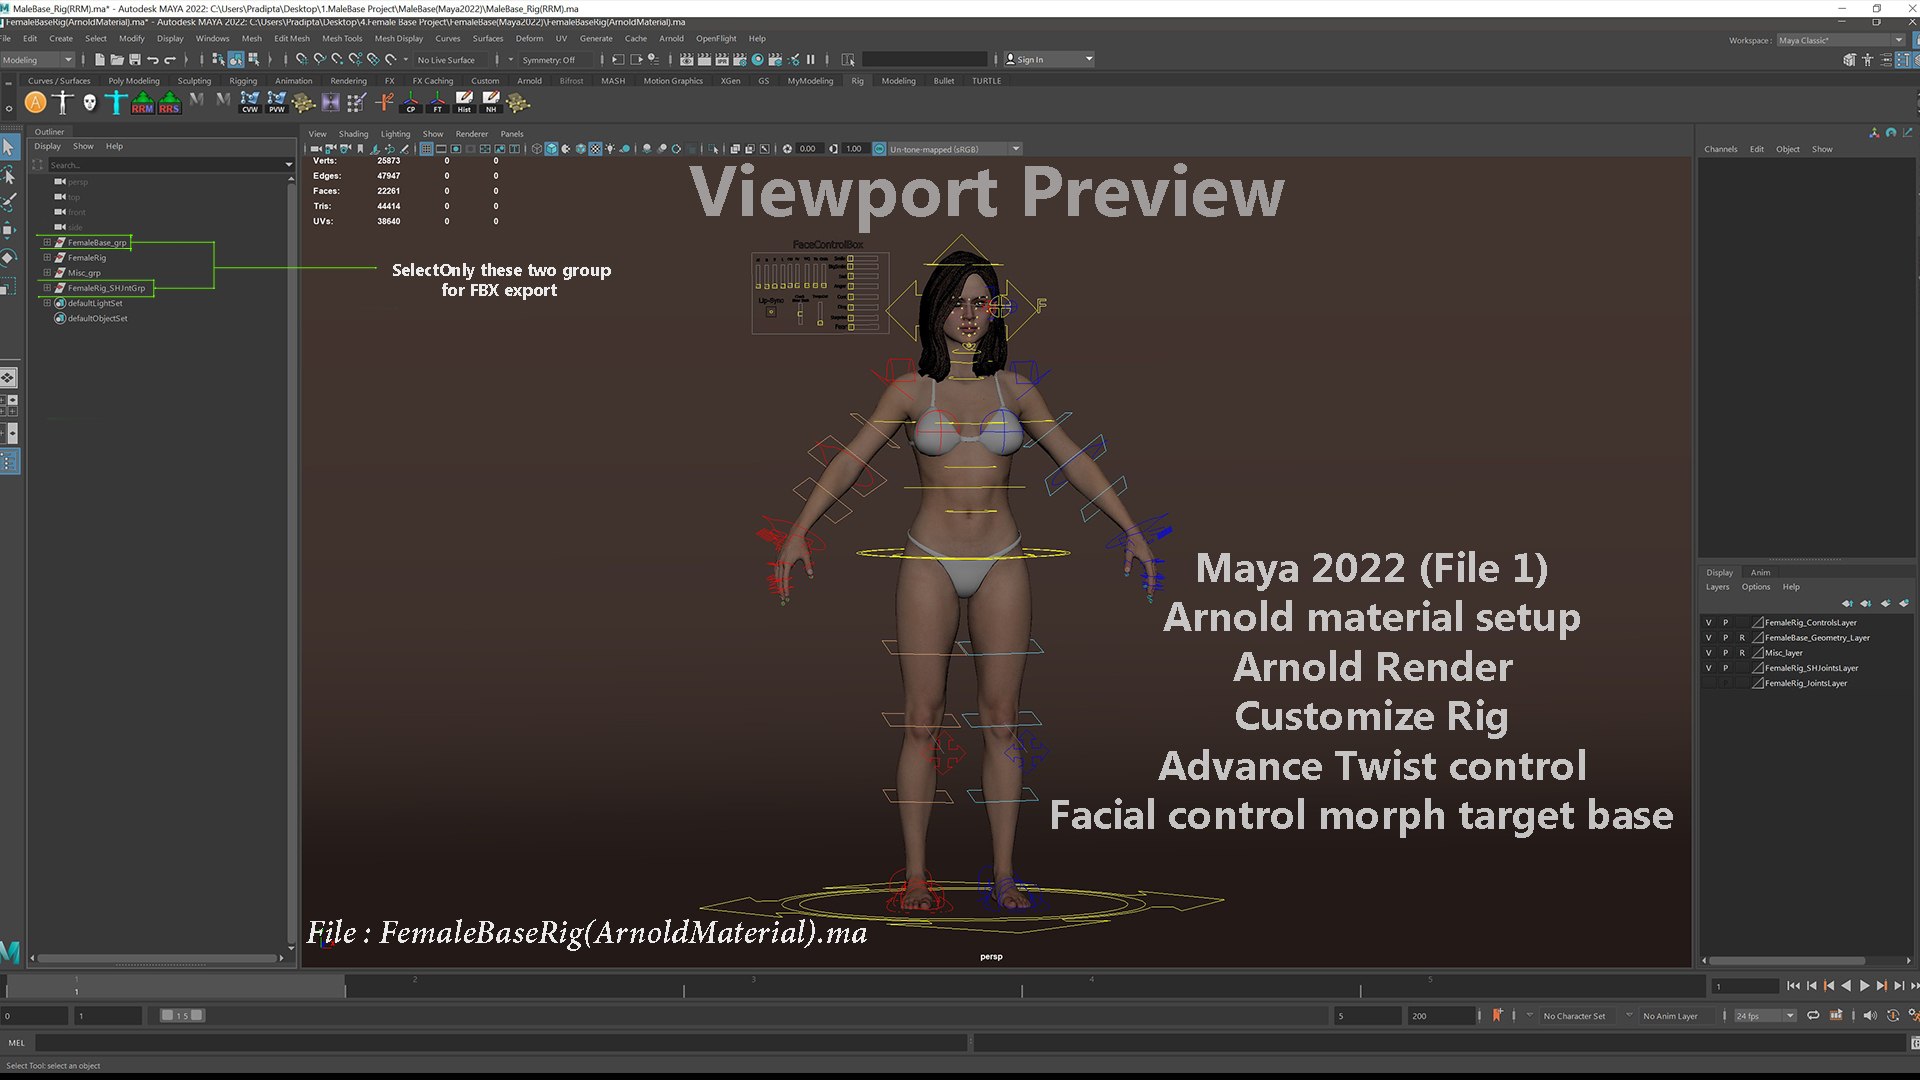Expand Misc_grp in the Outliner

click(x=47, y=272)
